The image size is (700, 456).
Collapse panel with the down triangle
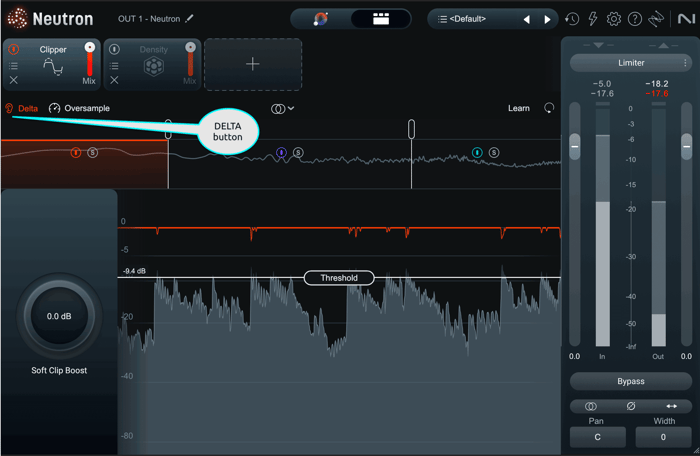(599, 46)
